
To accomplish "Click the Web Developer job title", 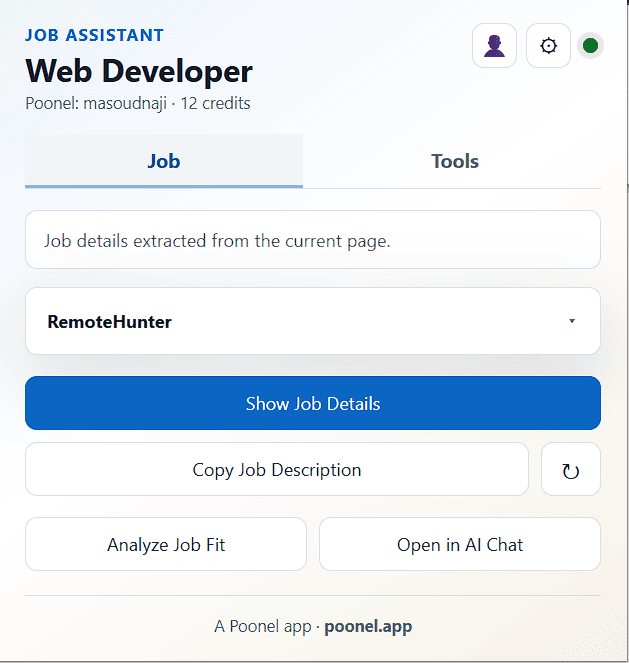I will (x=139, y=71).
